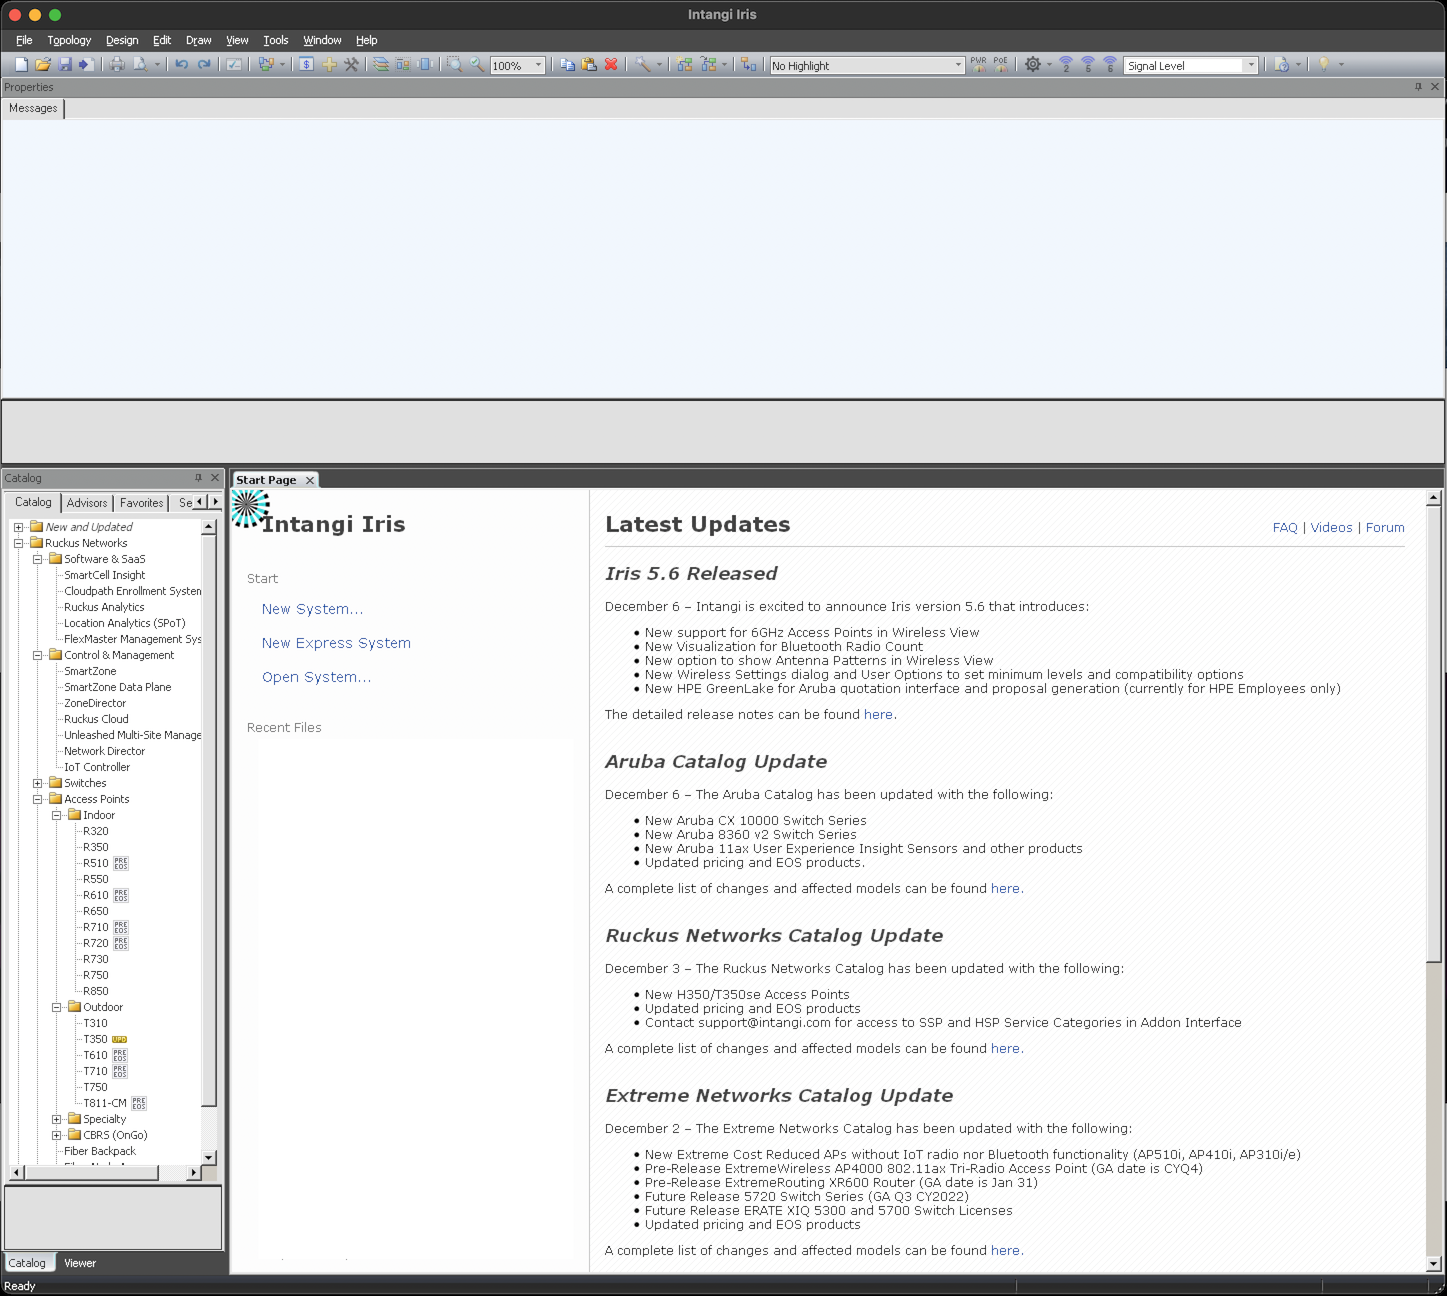Close the Start Page tab
1447x1296 pixels.
[x=310, y=480]
